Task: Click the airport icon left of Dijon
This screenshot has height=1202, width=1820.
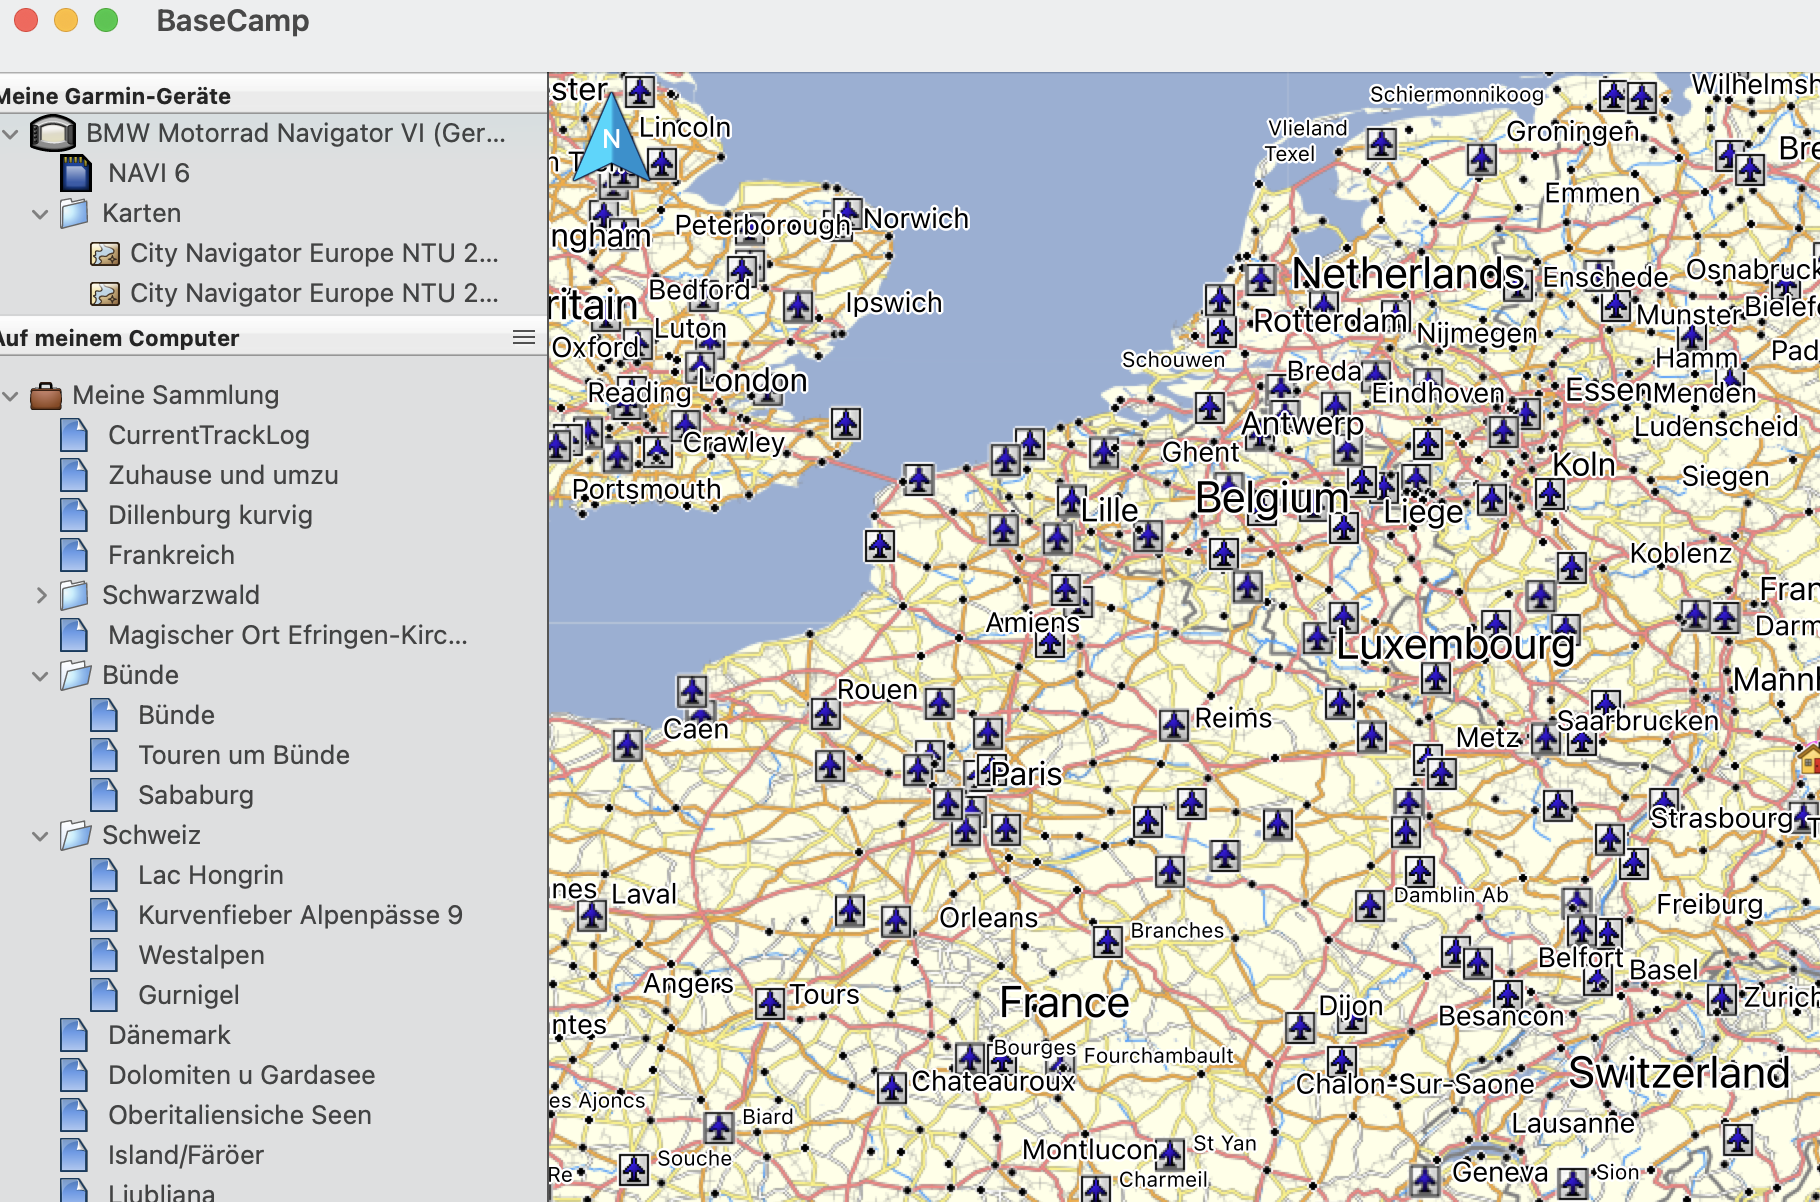Action: click(1300, 1026)
